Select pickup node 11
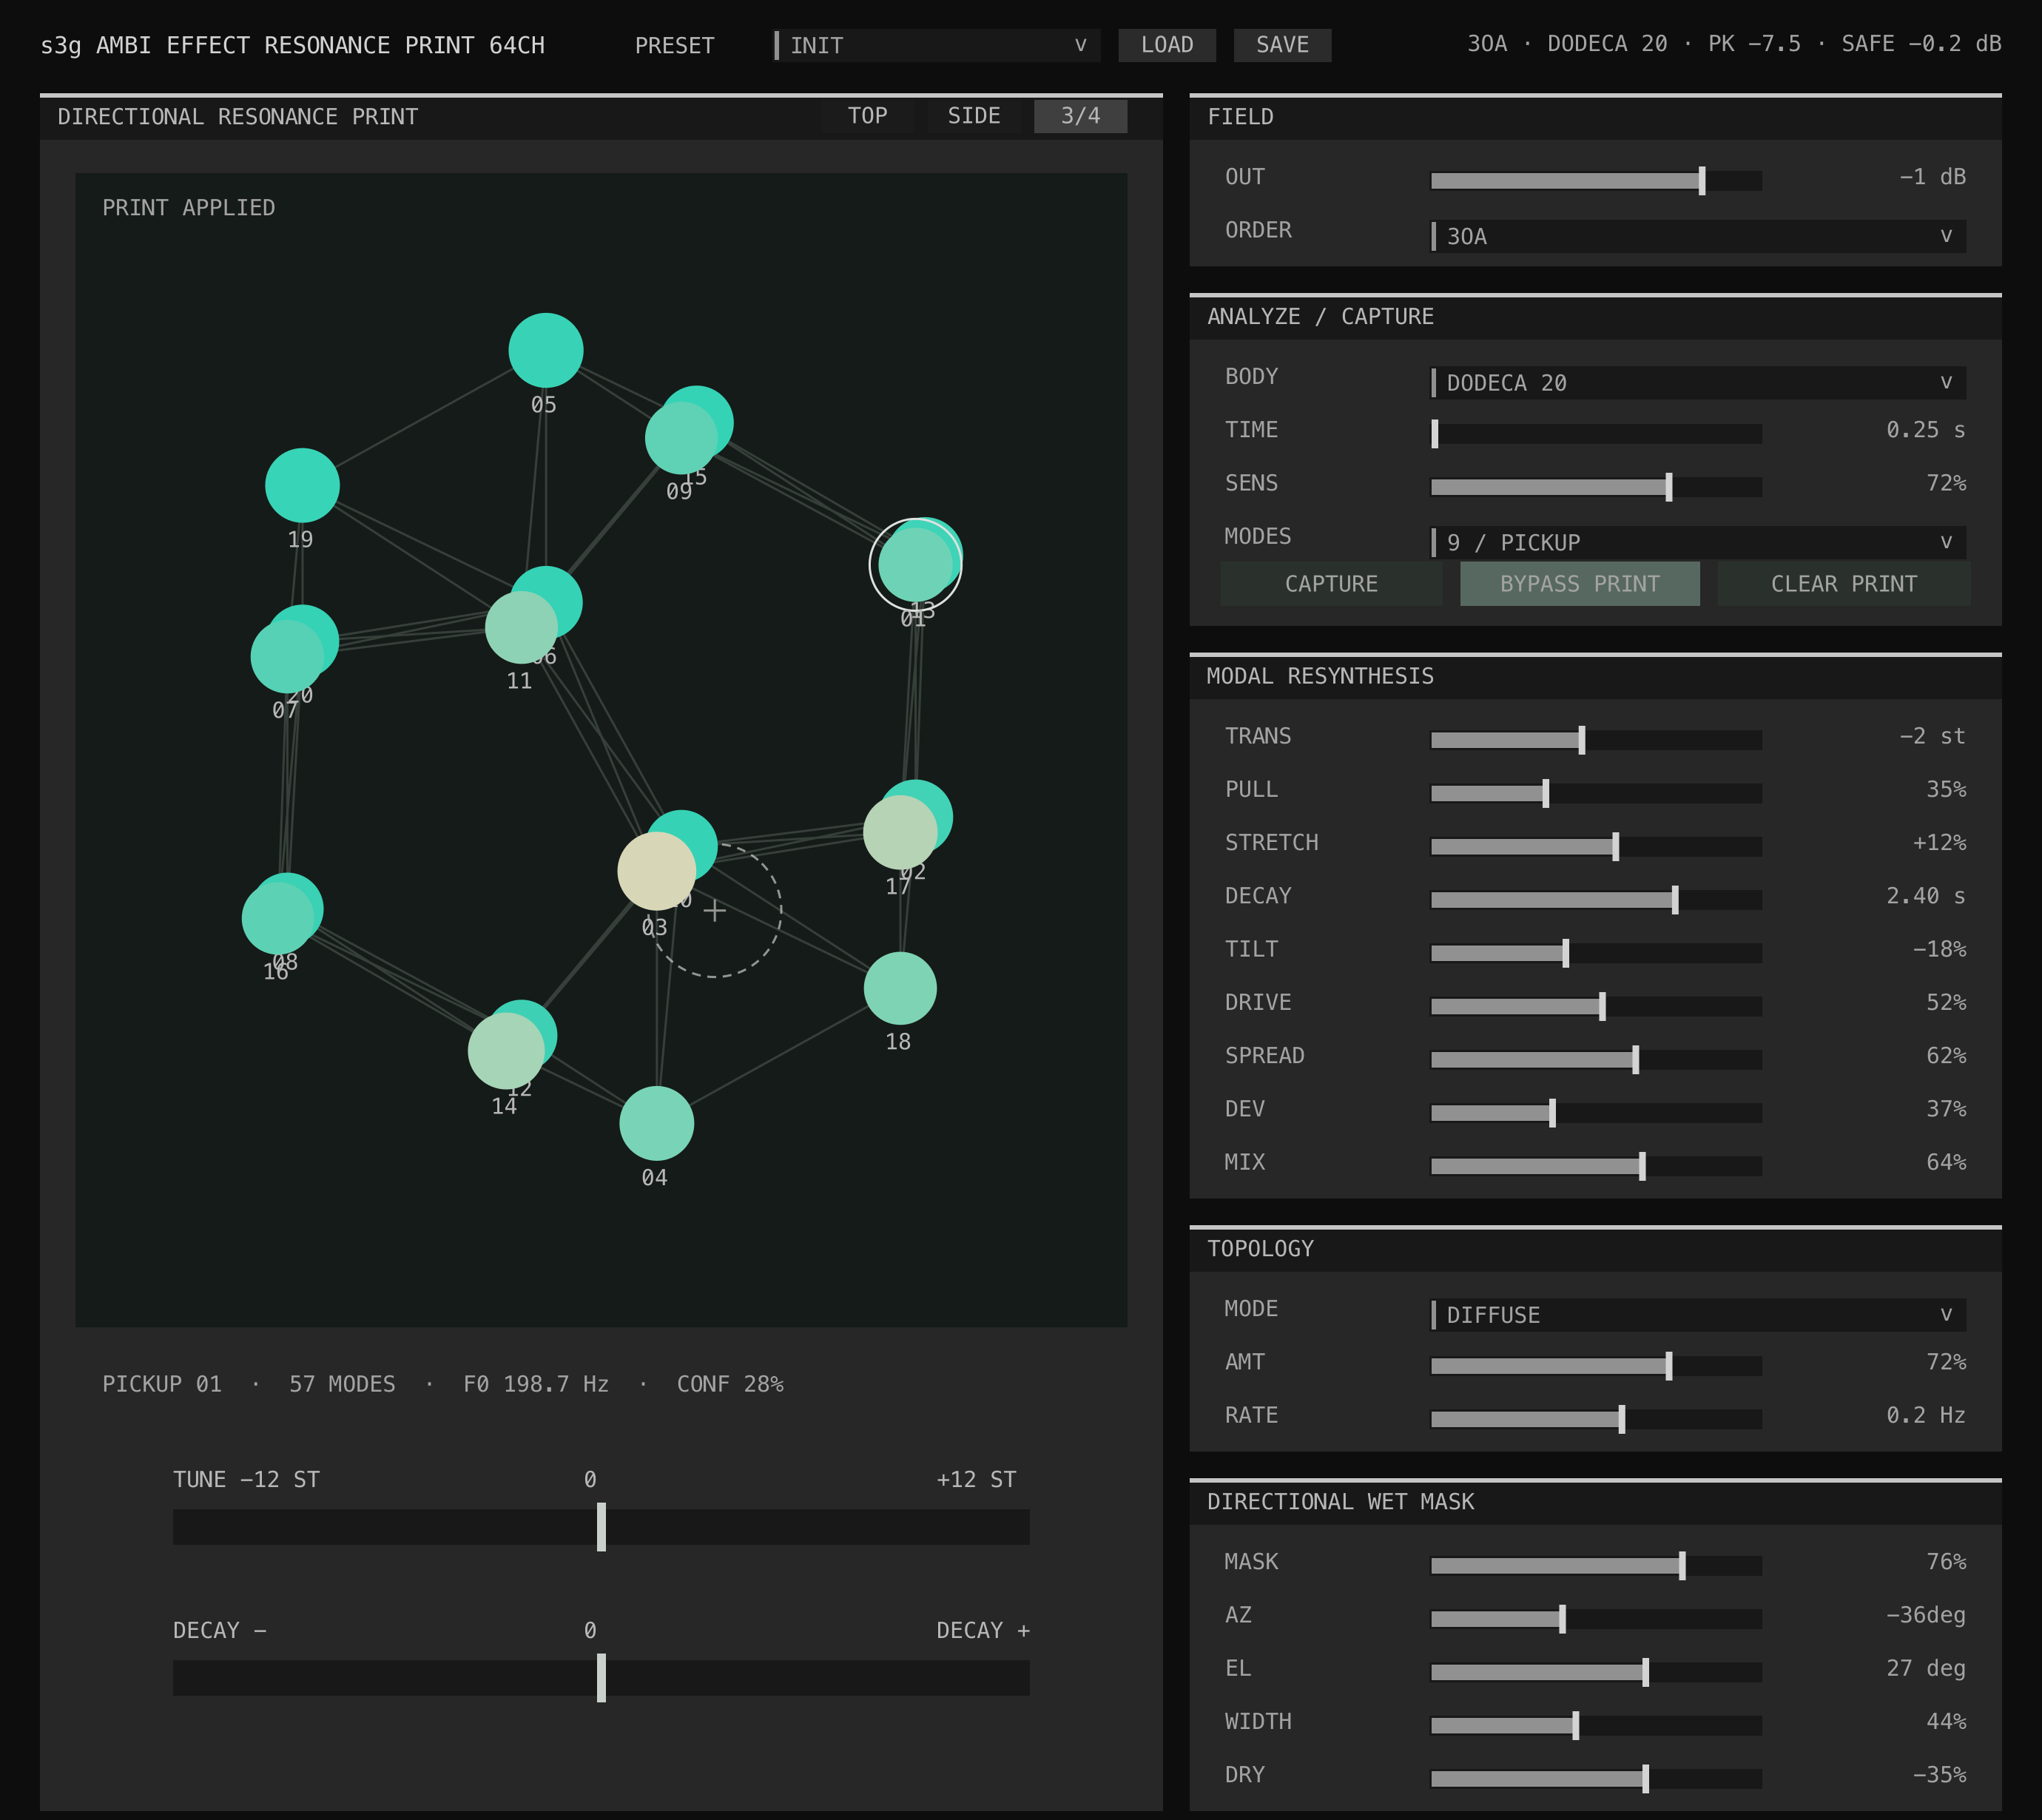The image size is (2042, 1820). point(521,627)
